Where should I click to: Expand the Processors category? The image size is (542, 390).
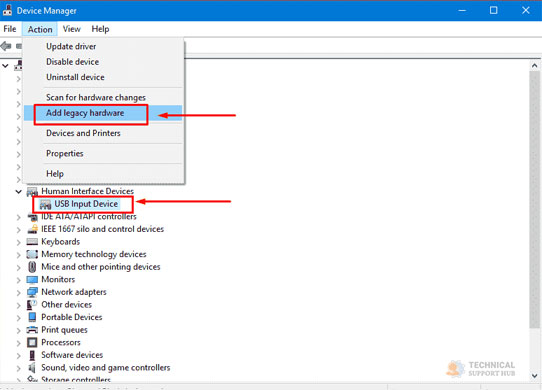pos(19,343)
